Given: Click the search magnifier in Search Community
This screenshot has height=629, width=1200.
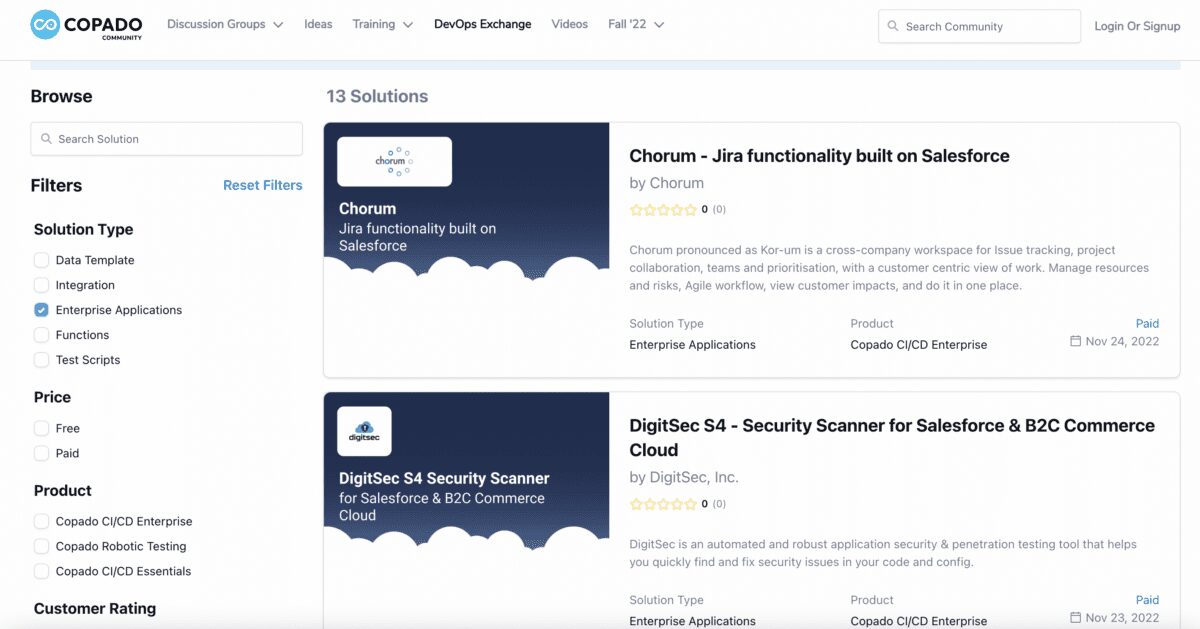Looking at the screenshot, I should tap(893, 26).
